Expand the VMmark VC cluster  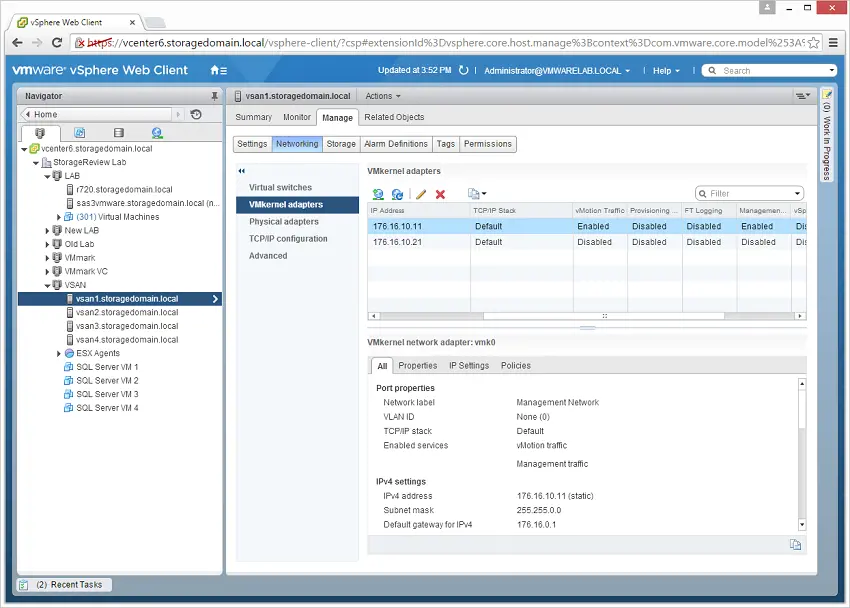tap(47, 271)
